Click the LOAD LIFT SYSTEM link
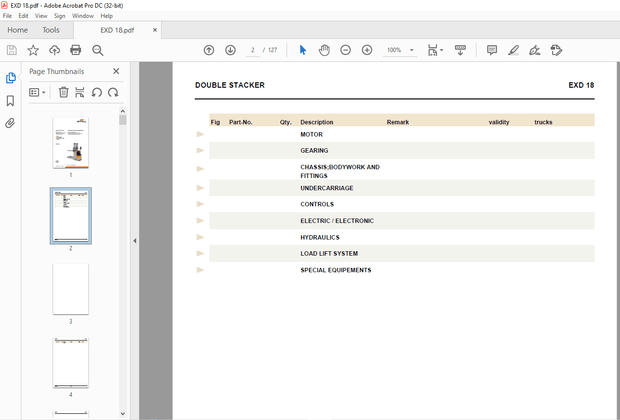The width and height of the screenshot is (620, 420). (329, 254)
